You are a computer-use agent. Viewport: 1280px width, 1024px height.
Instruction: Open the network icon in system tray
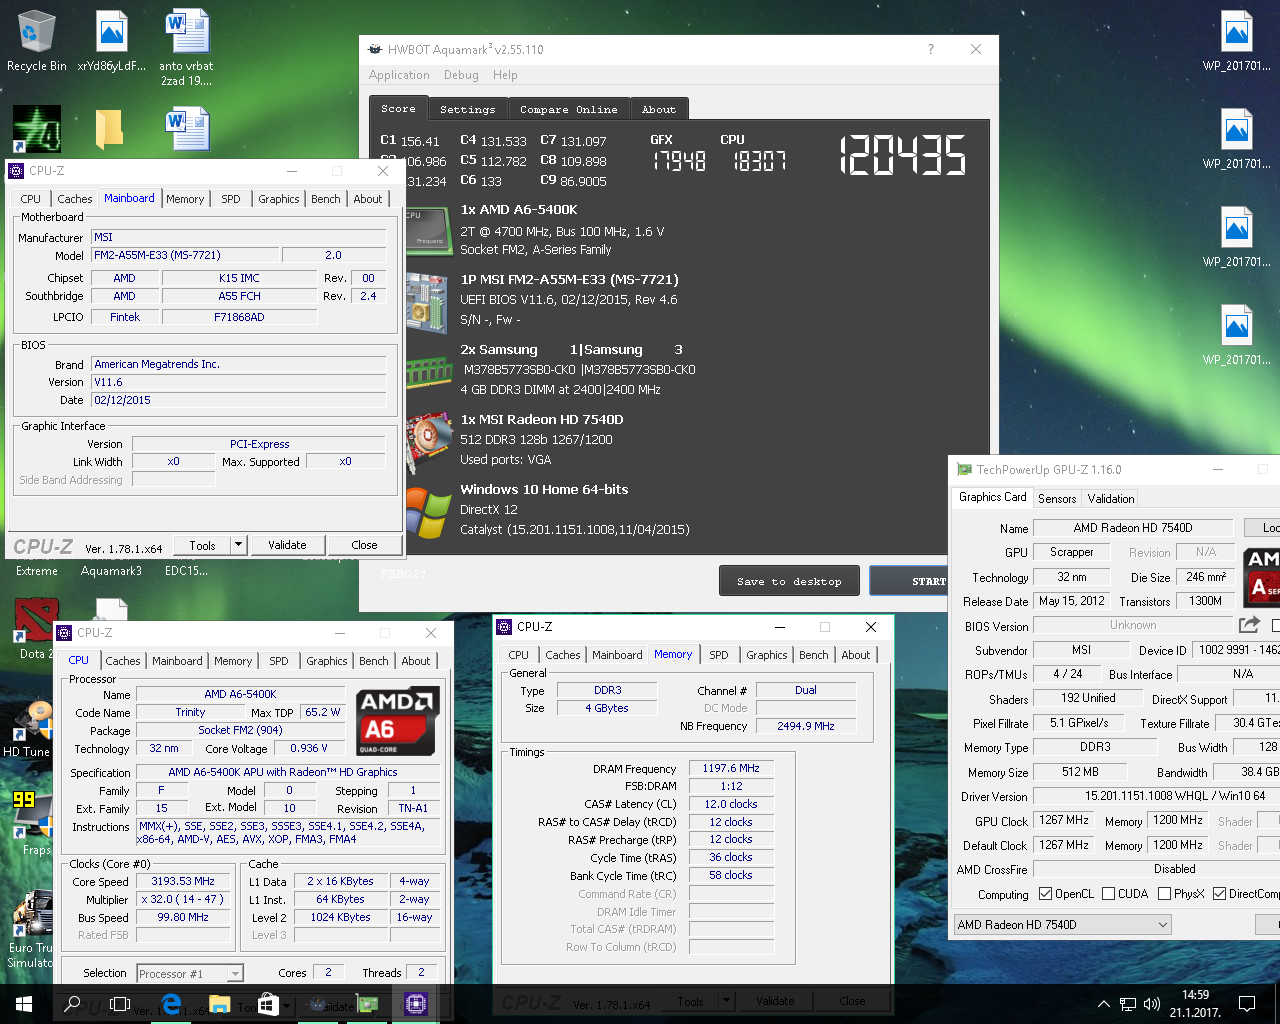tap(1127, 1004)
